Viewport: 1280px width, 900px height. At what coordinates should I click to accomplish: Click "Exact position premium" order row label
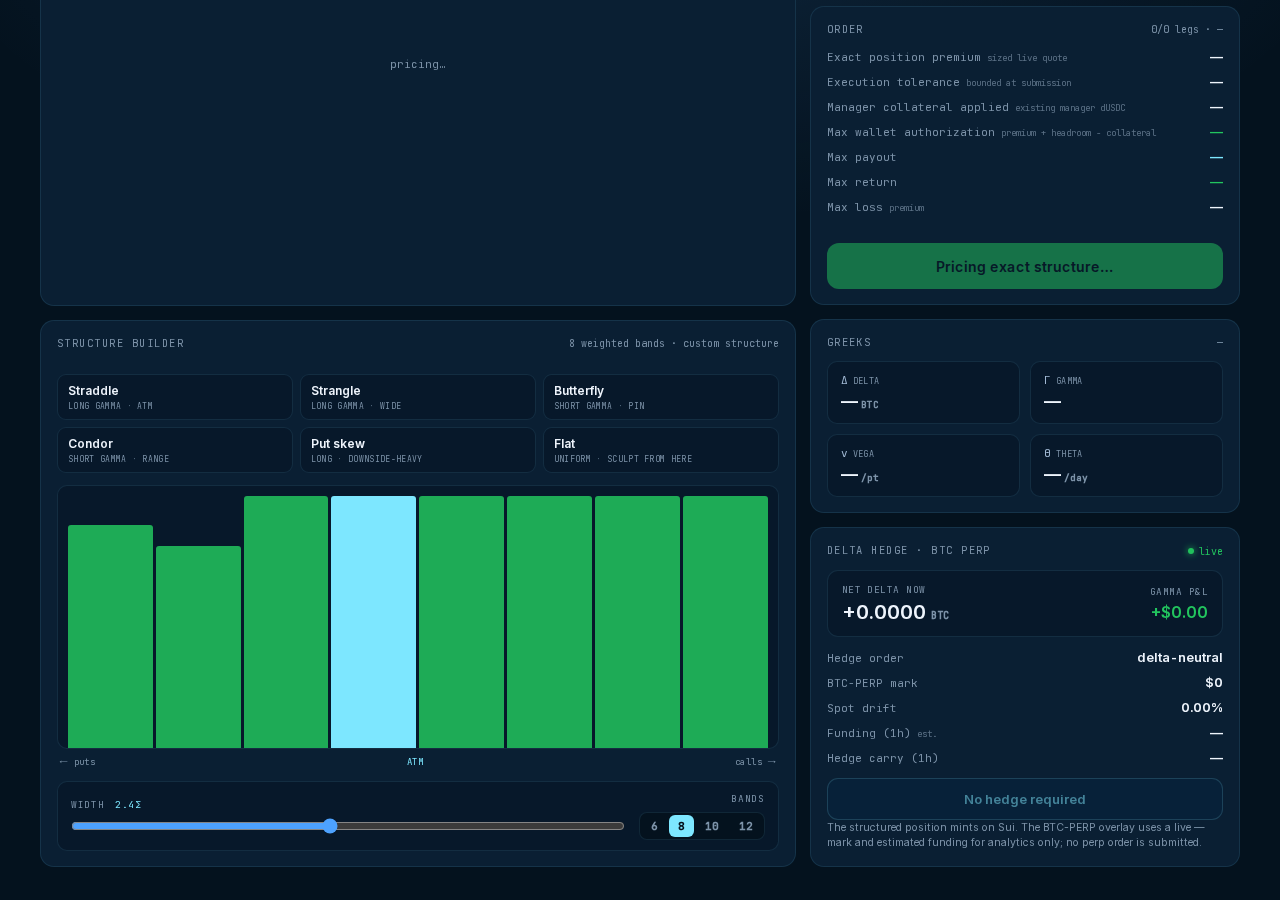pyautogui.click(x=904, y=57)
